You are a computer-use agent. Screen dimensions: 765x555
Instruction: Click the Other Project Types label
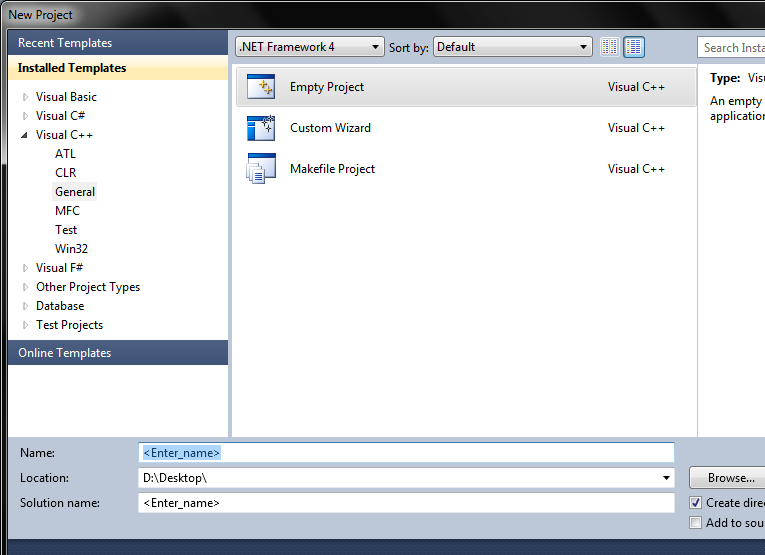[88, 287]
